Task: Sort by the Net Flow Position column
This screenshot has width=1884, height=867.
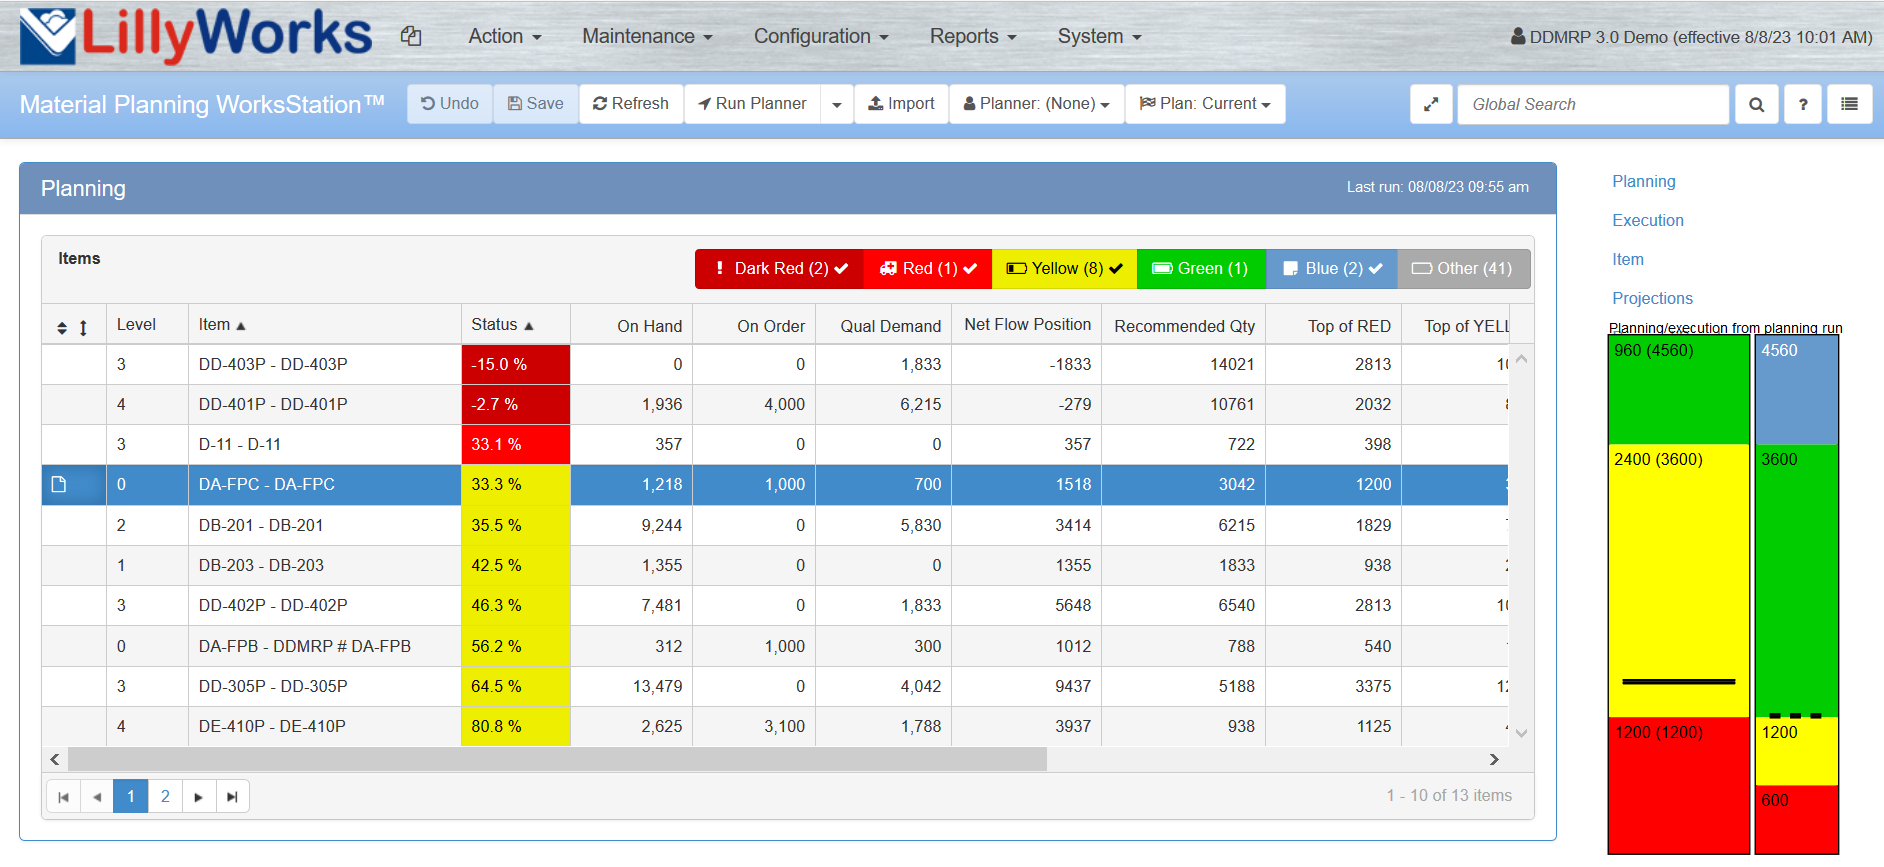Action: point(1027,325)
